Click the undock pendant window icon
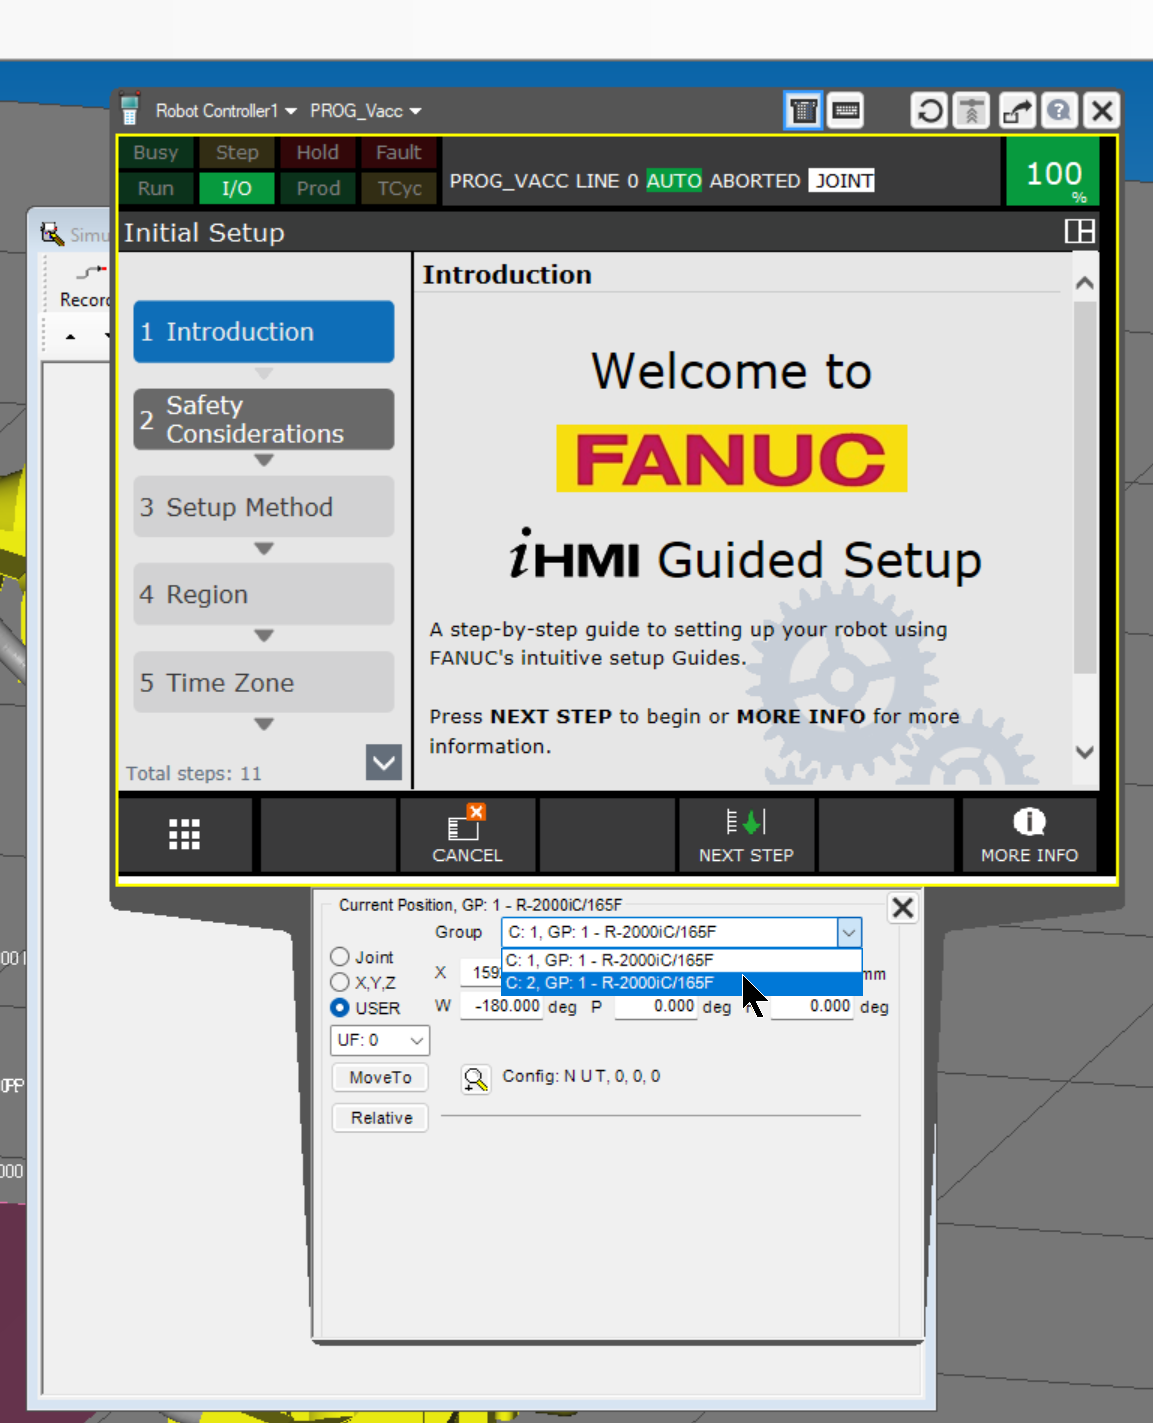Screen dimensions: 1153x1423 (x=1017, y=110)
